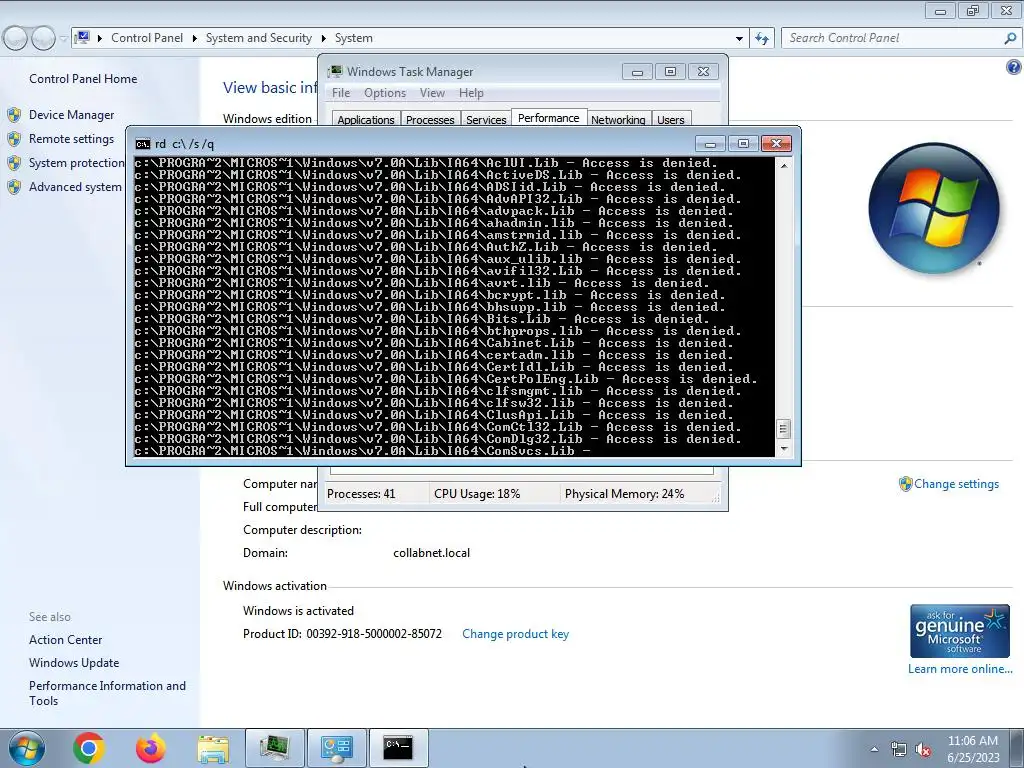Open Windows Explorer from the taskbar

(213, 749)
